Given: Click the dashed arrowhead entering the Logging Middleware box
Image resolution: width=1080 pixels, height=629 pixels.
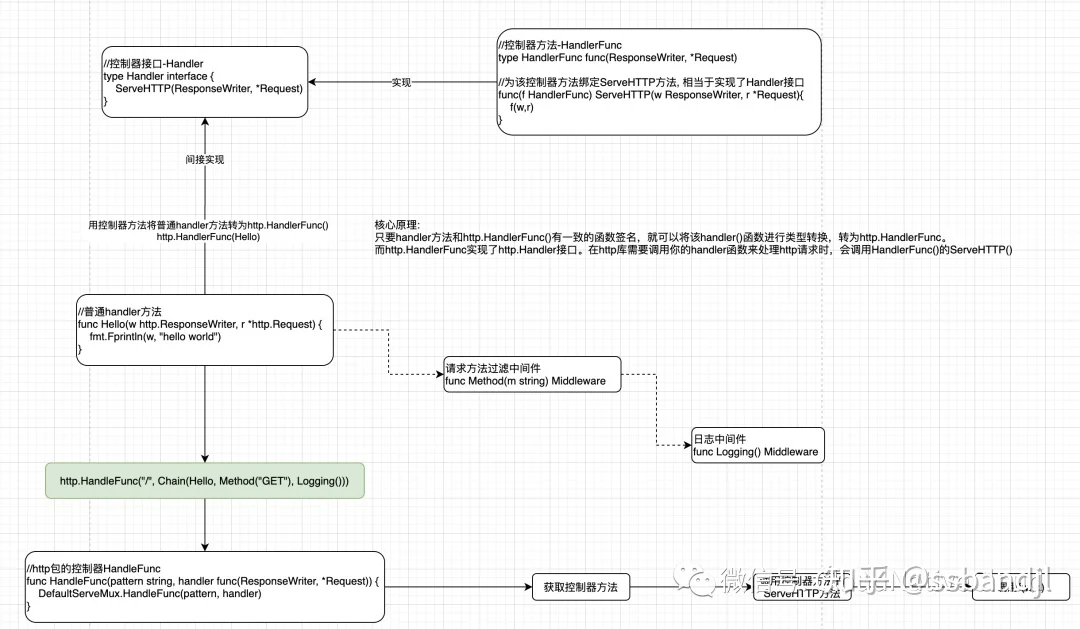Looking at the screenshot, I should [687, 445].
